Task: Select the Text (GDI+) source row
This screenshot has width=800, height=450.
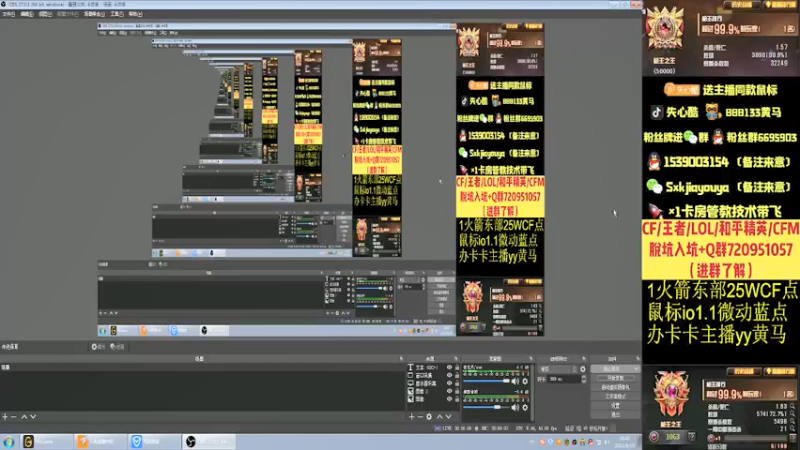Action: pos(433,367)
